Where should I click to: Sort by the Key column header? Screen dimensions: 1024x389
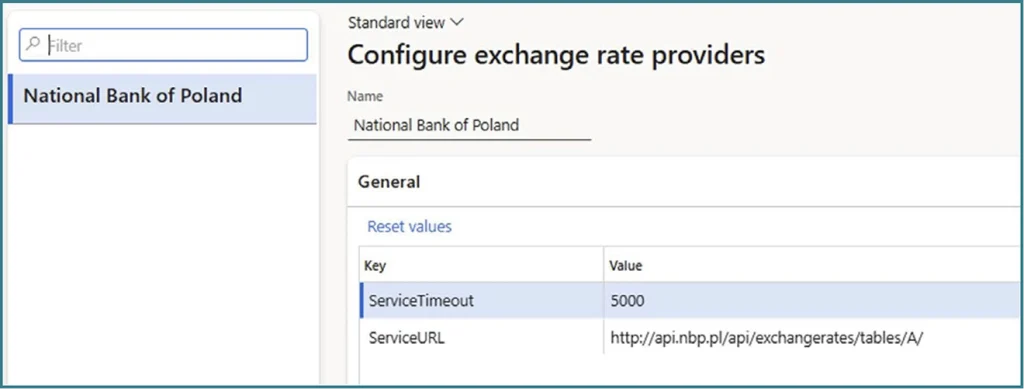click(481, 266)
